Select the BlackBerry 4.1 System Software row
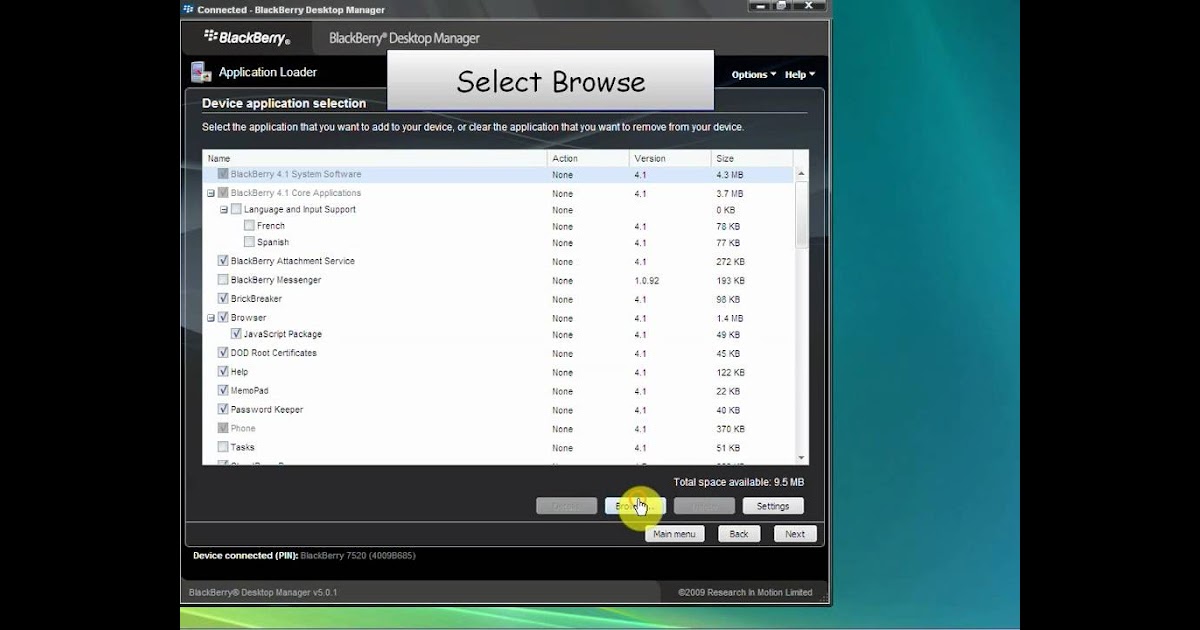1200x630 pixels. tap(498, 174)
